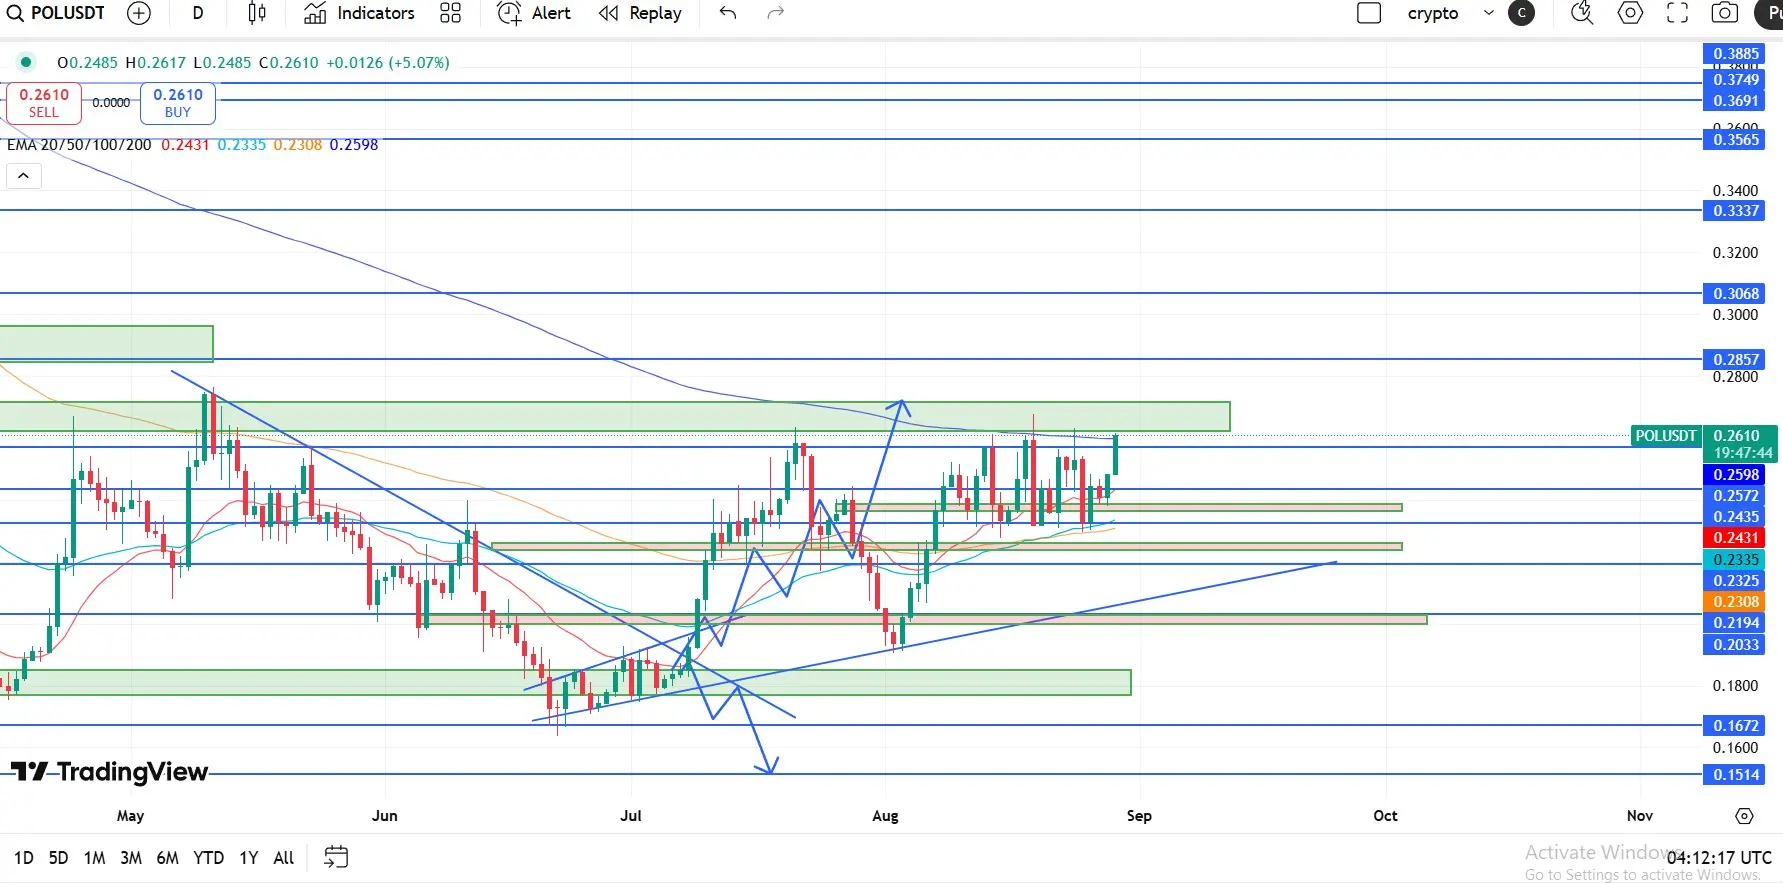1783x883 pixels.
Task: Select the 0.3337 horizontal line label
Action: 1735,211
